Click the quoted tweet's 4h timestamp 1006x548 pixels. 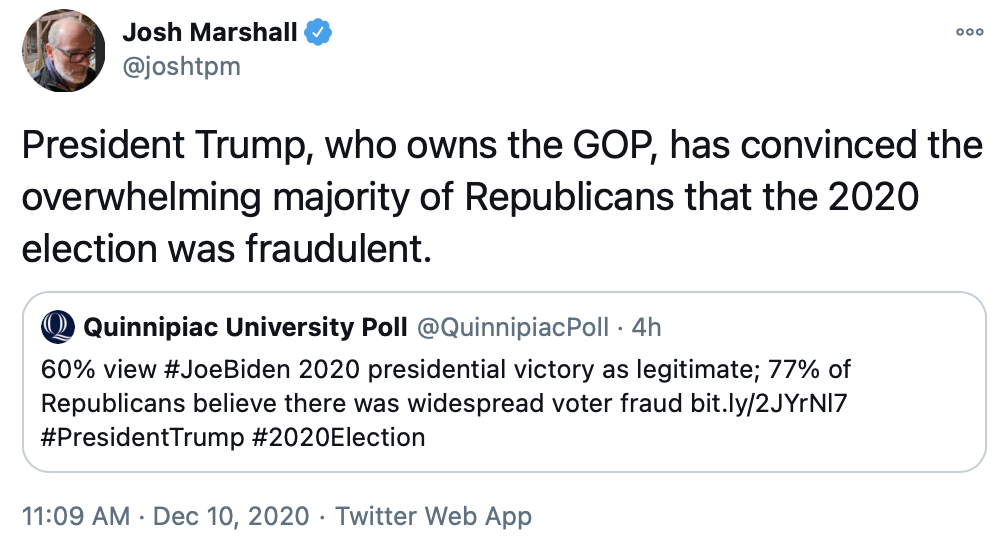pos(647,327)
